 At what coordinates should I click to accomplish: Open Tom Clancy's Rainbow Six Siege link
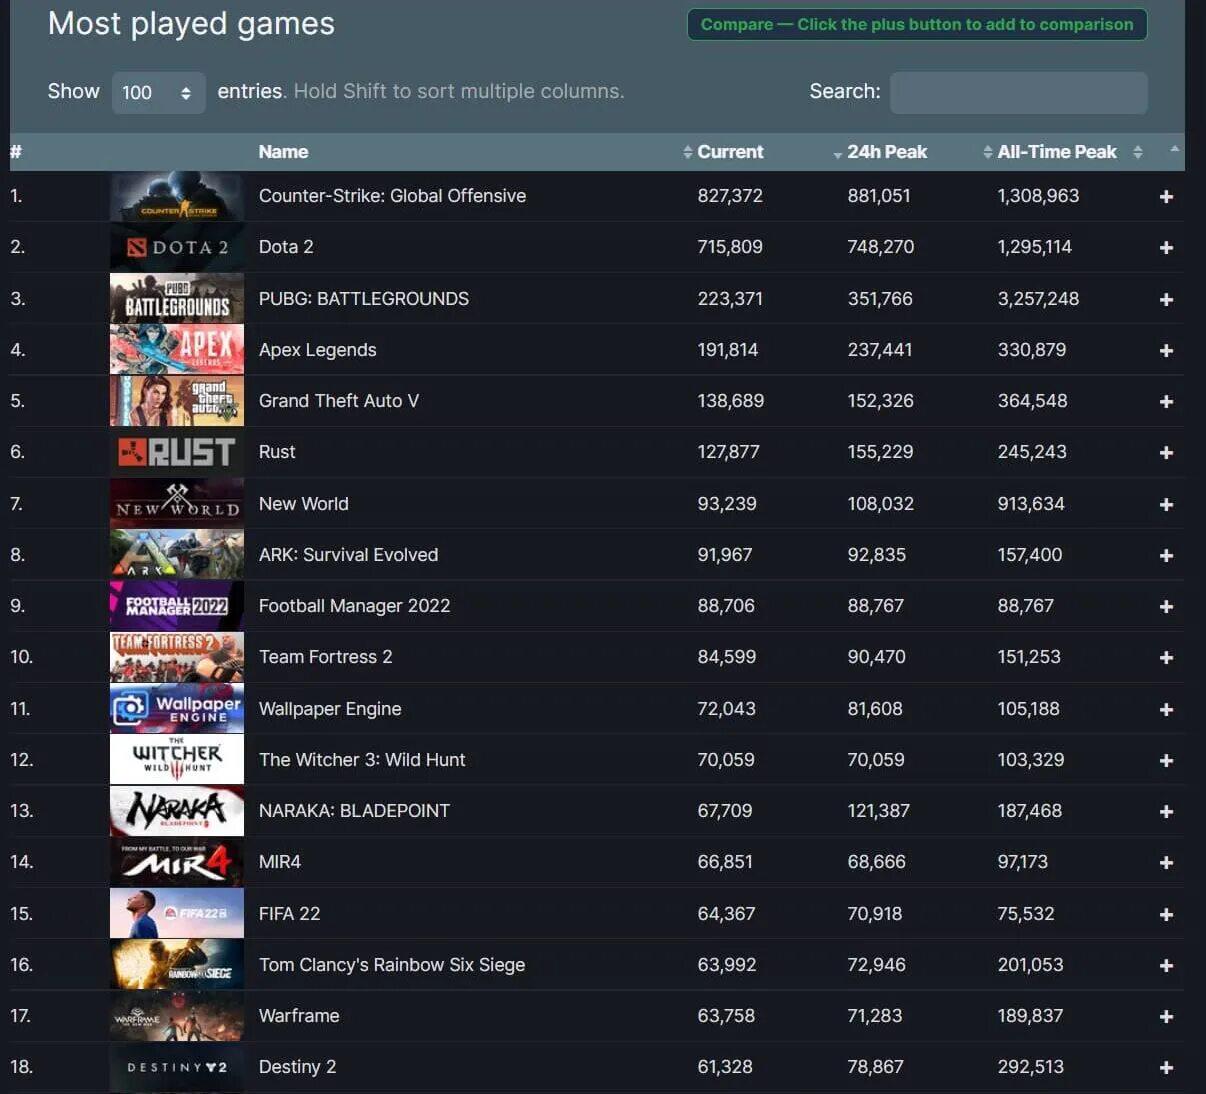(392, 965)
